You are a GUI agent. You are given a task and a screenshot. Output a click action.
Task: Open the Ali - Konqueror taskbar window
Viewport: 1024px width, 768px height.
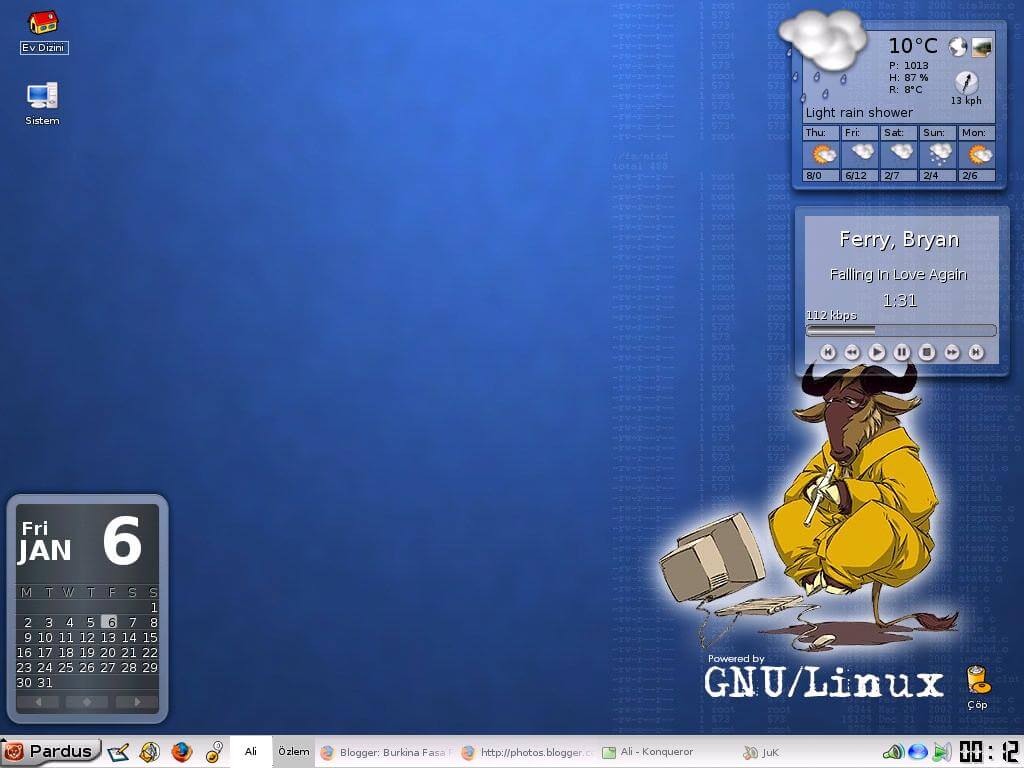667,752
